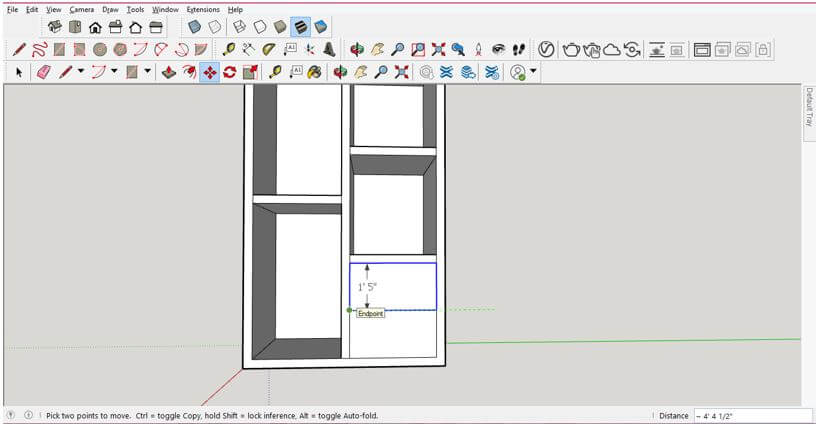Open the View menu

[x=54, y=9]
